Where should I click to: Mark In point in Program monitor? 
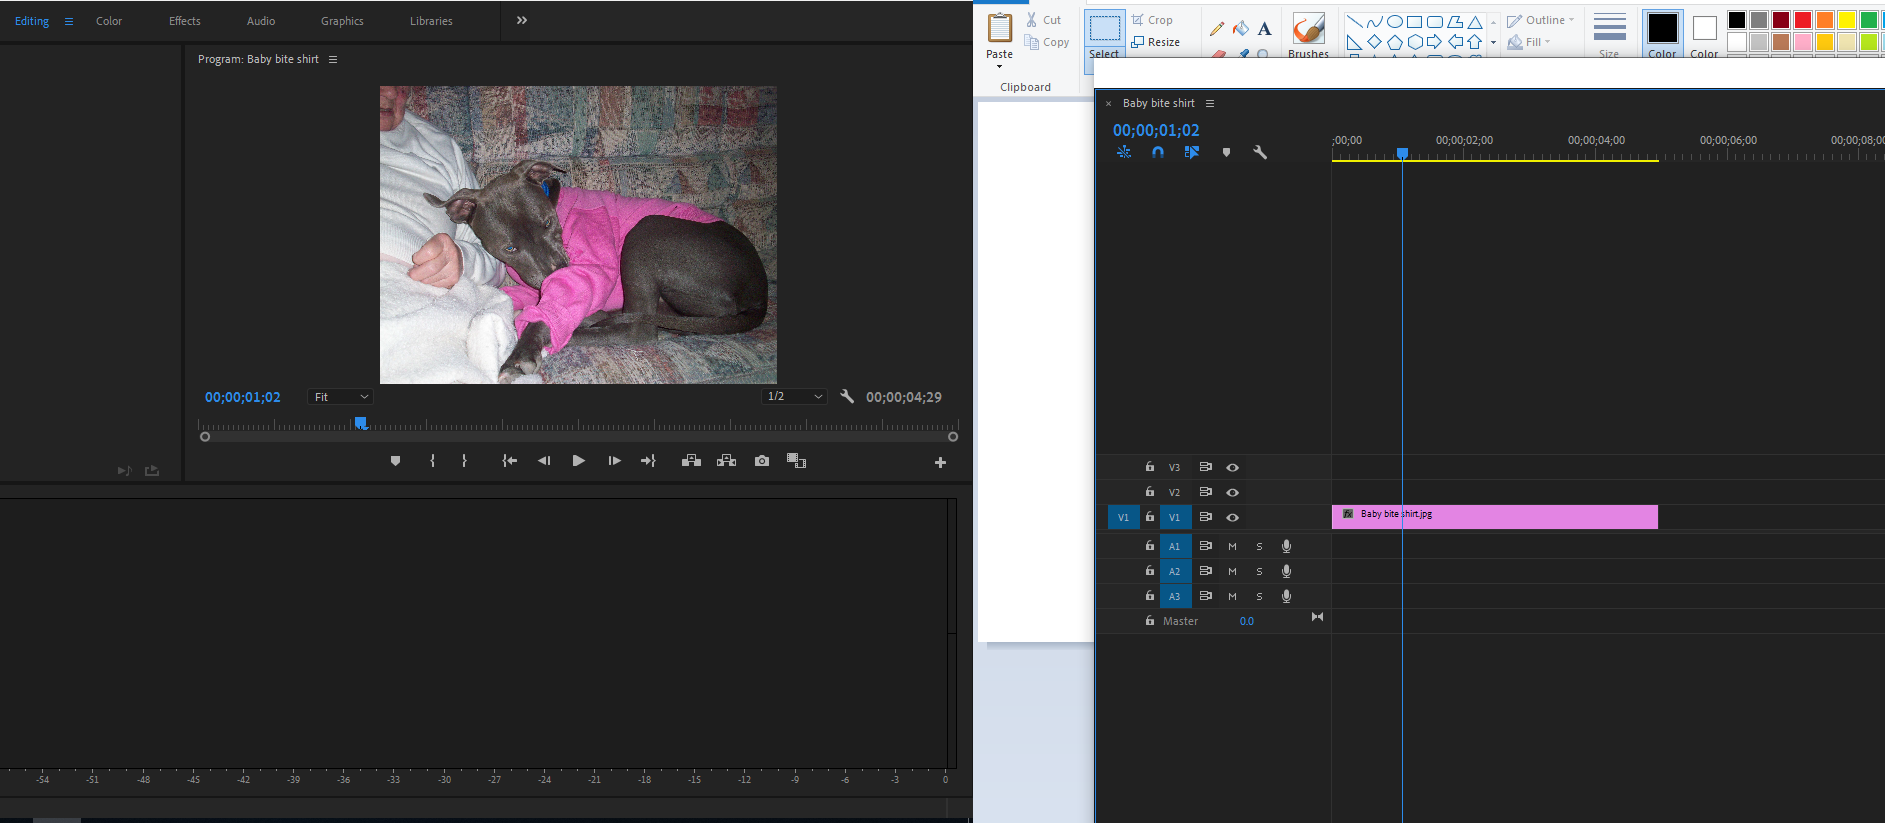(x=432, y=461)
